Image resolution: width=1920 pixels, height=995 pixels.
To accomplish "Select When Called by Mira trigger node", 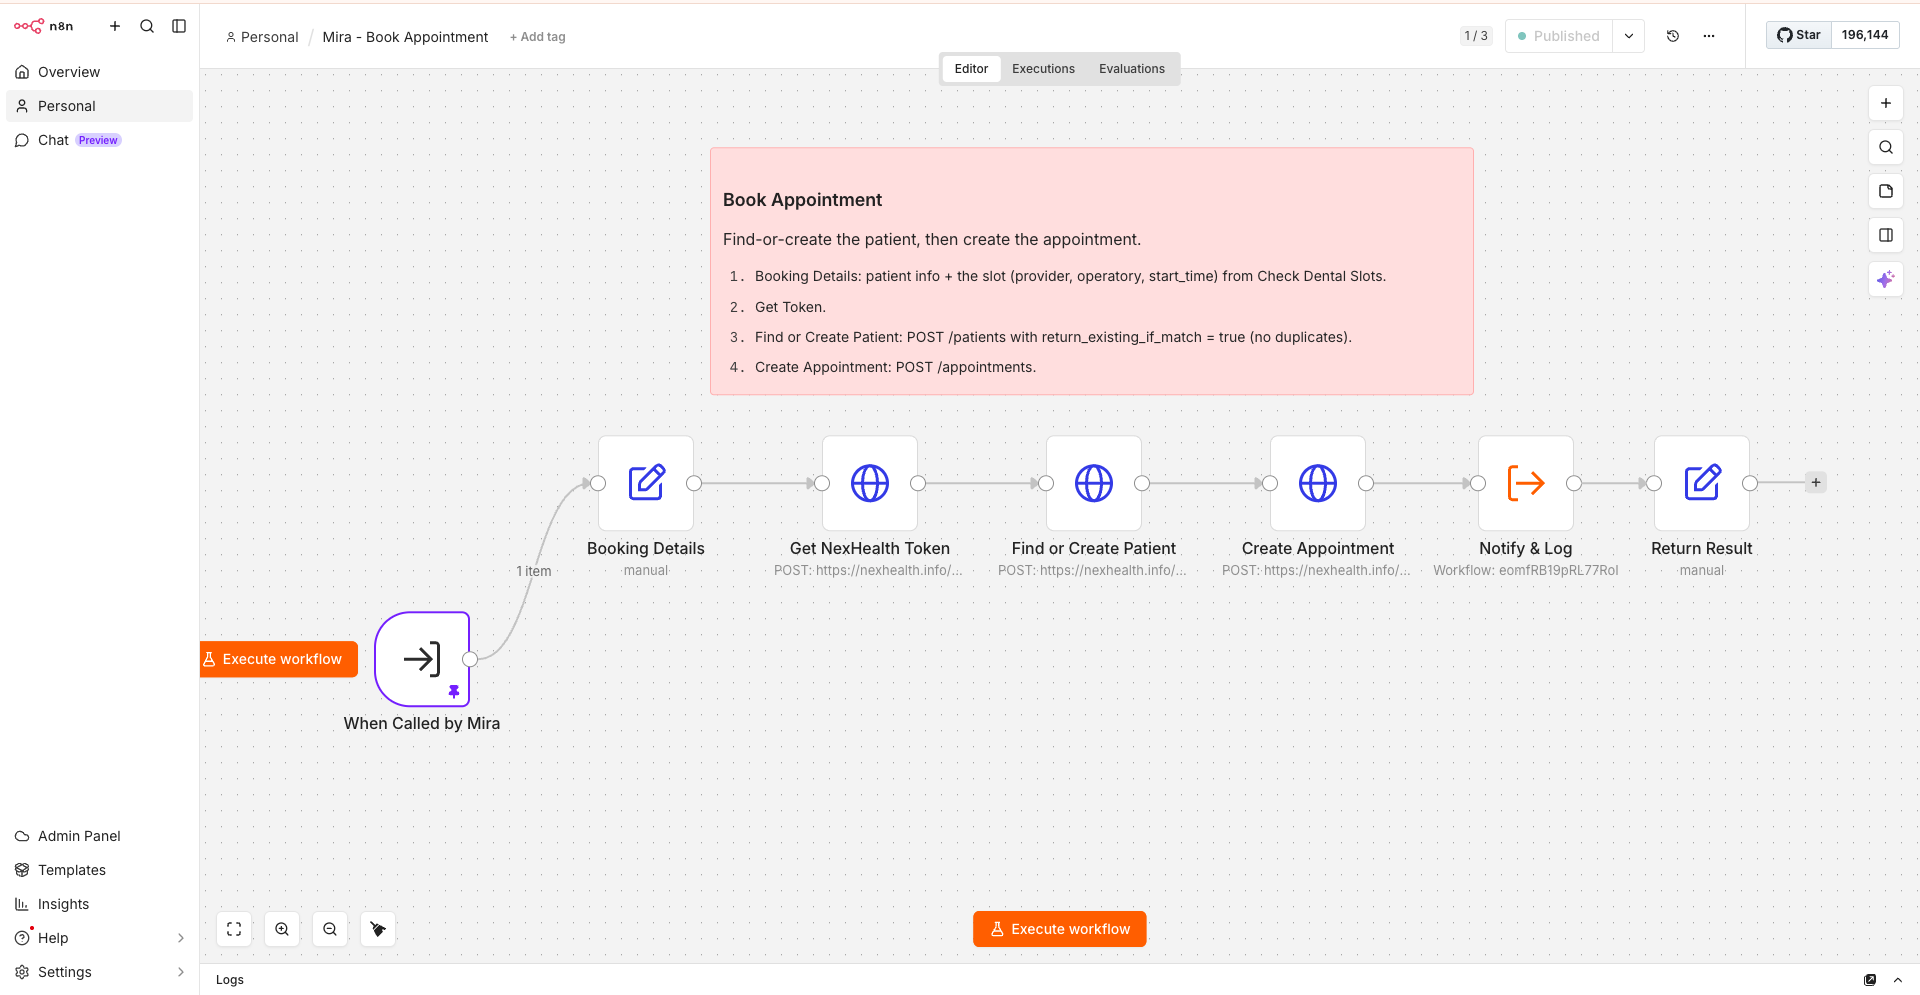I will coord(422,659).
